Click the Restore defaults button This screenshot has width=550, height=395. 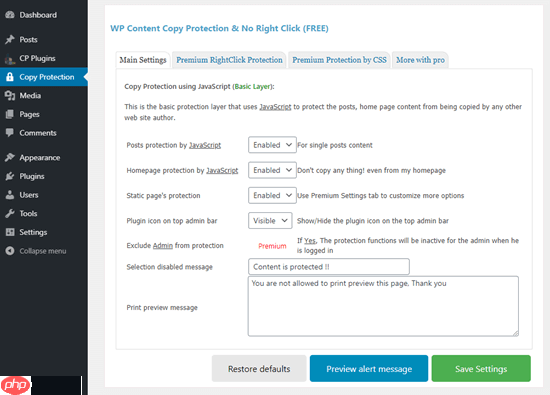pyautogui.click(x=259, y=369)
